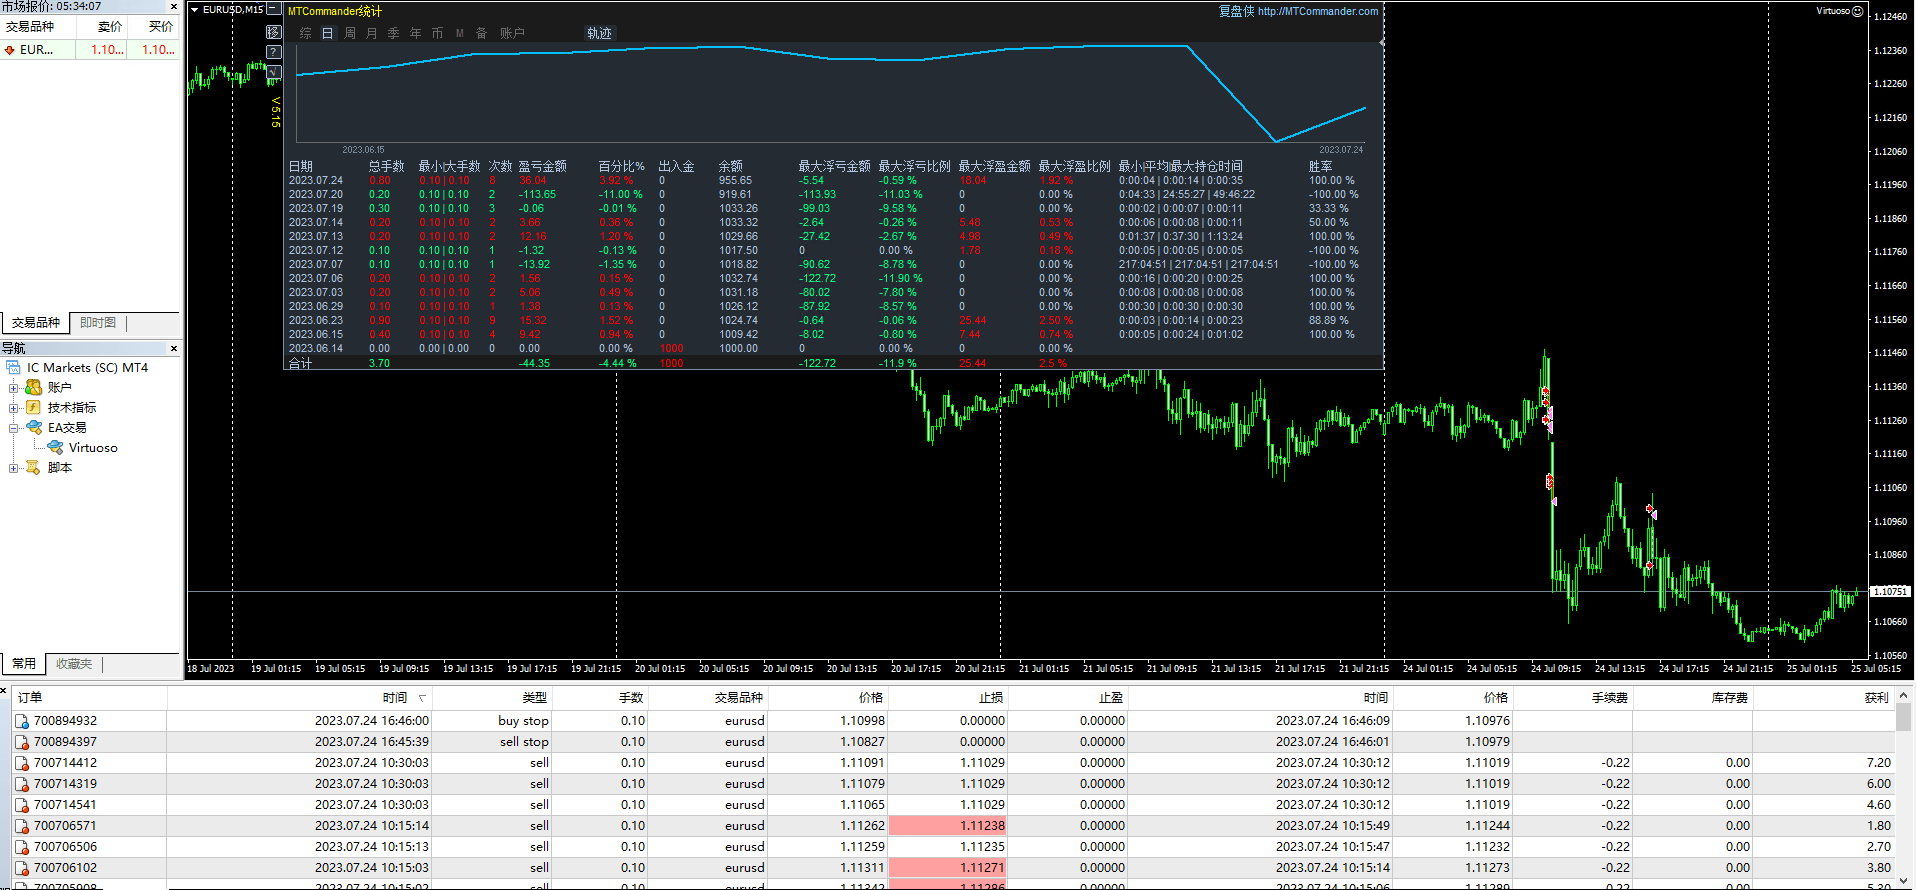This screenshot has height=890, width=1916.
Task: Click the 技术指标 indicators folder icon
Action: 34,408
